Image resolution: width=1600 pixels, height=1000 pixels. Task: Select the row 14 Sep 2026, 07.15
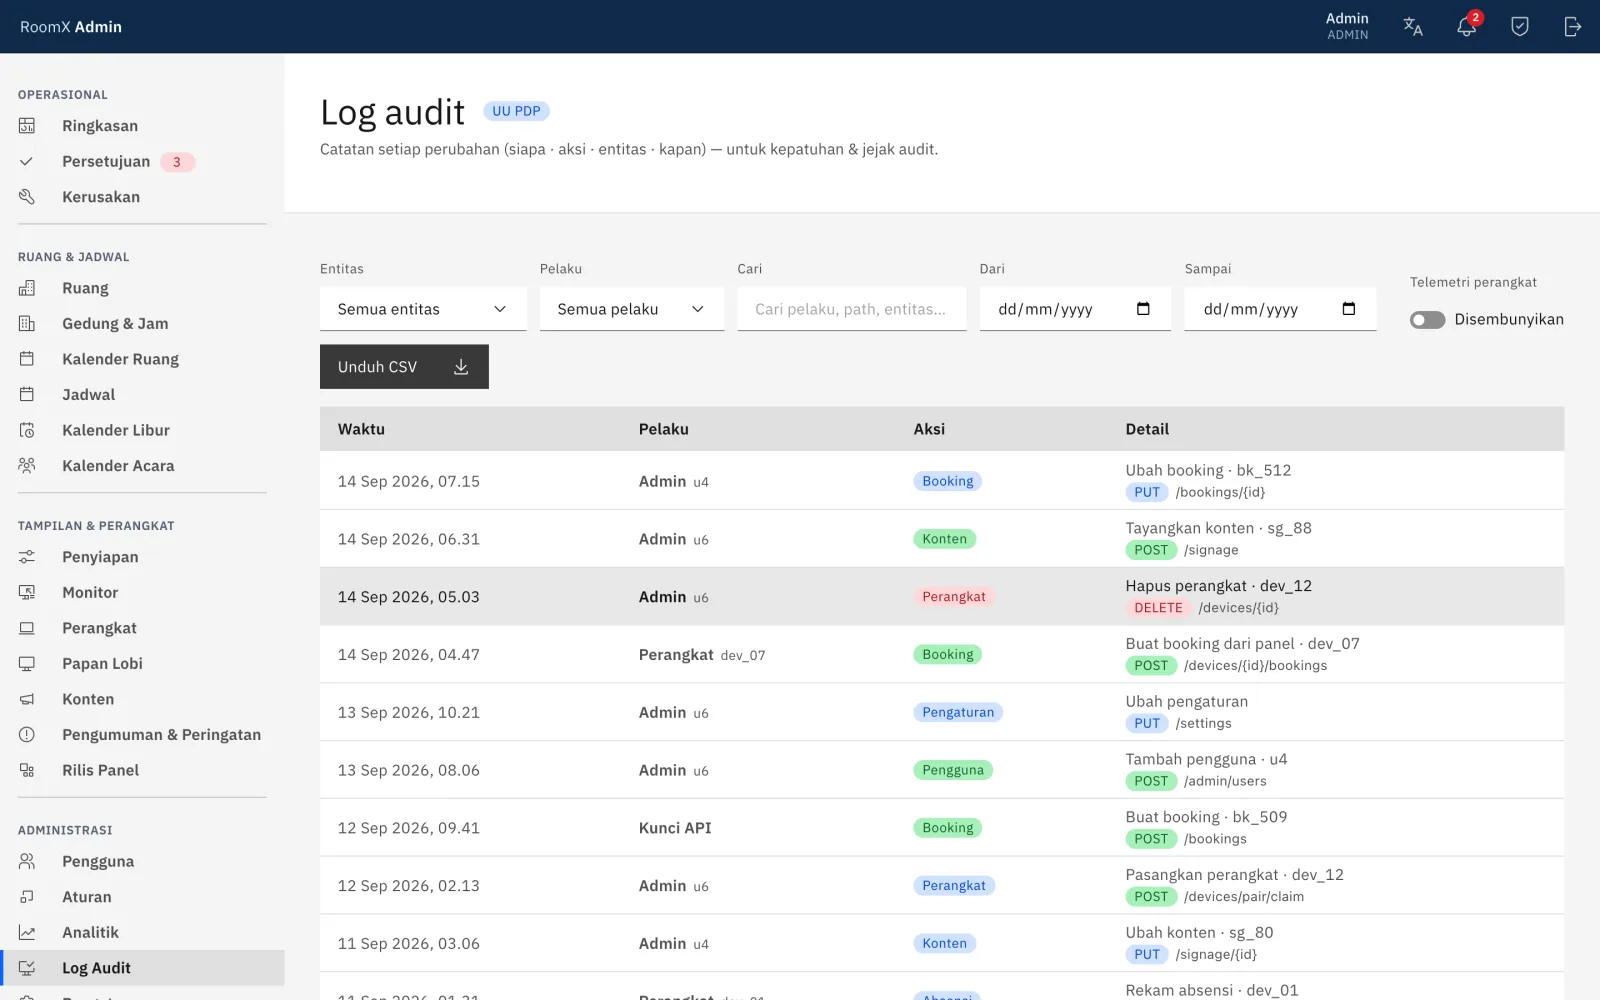point(942,481)
